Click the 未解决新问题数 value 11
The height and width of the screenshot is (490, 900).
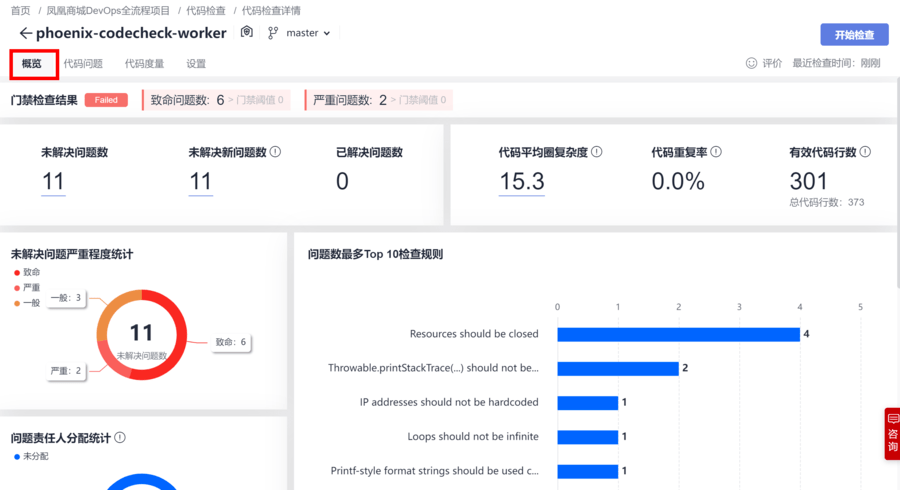(200, 182)
